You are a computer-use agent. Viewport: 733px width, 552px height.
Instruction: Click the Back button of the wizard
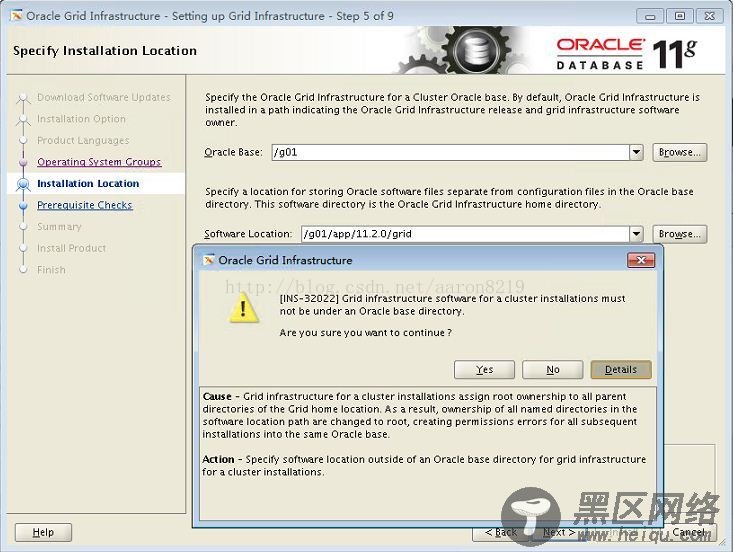click(x=501, y=532)
